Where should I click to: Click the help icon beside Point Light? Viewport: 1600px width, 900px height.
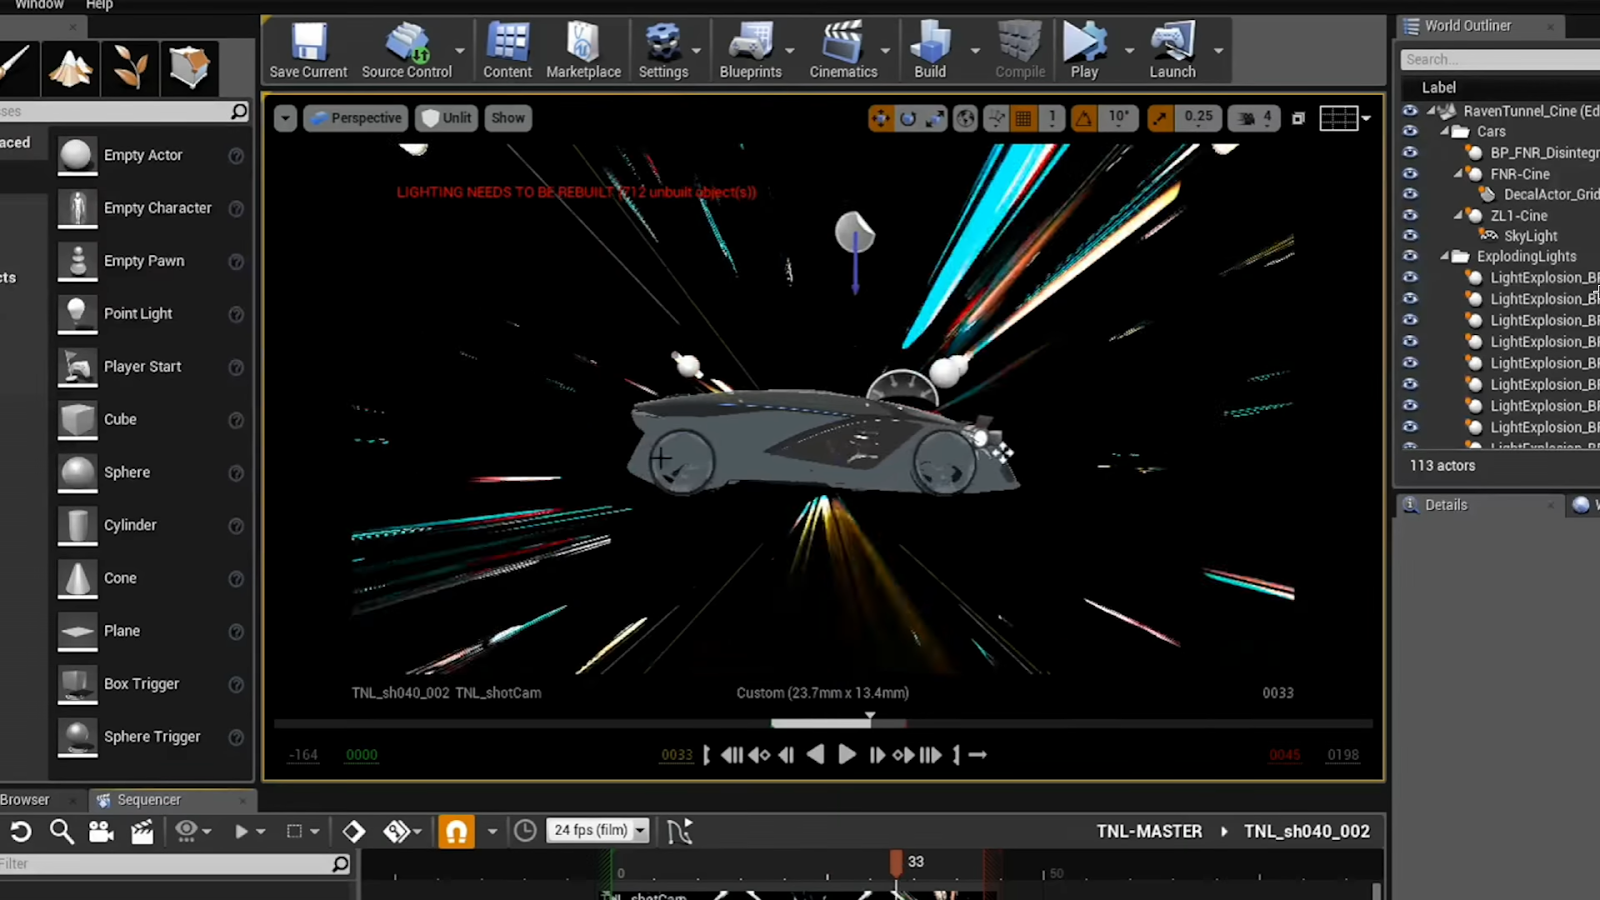pyautogui.click(x=236, y=314)
